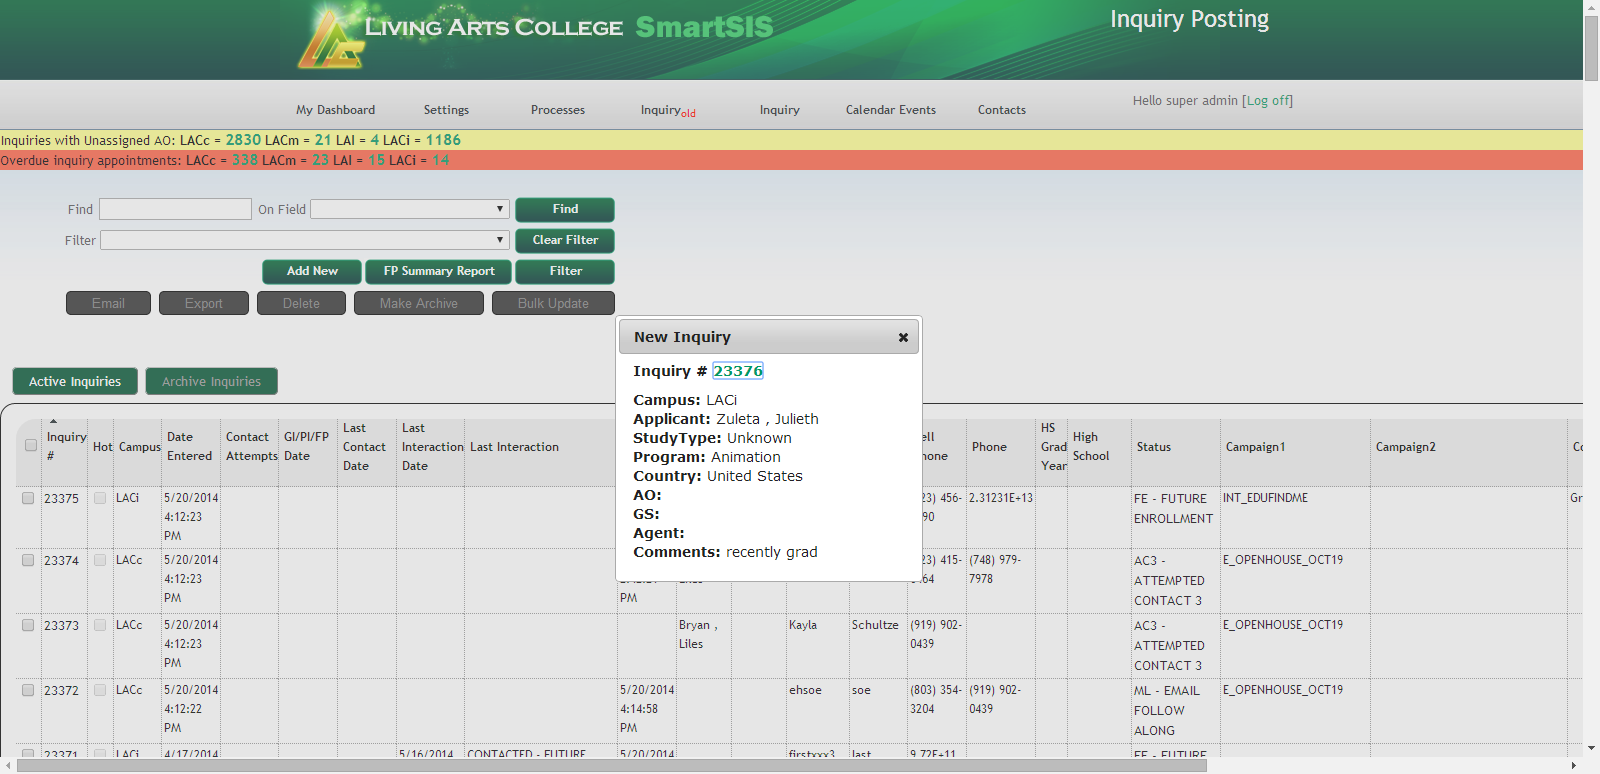
Task: Toggle the select-all checkbox in table header
Action: point(30,445)
